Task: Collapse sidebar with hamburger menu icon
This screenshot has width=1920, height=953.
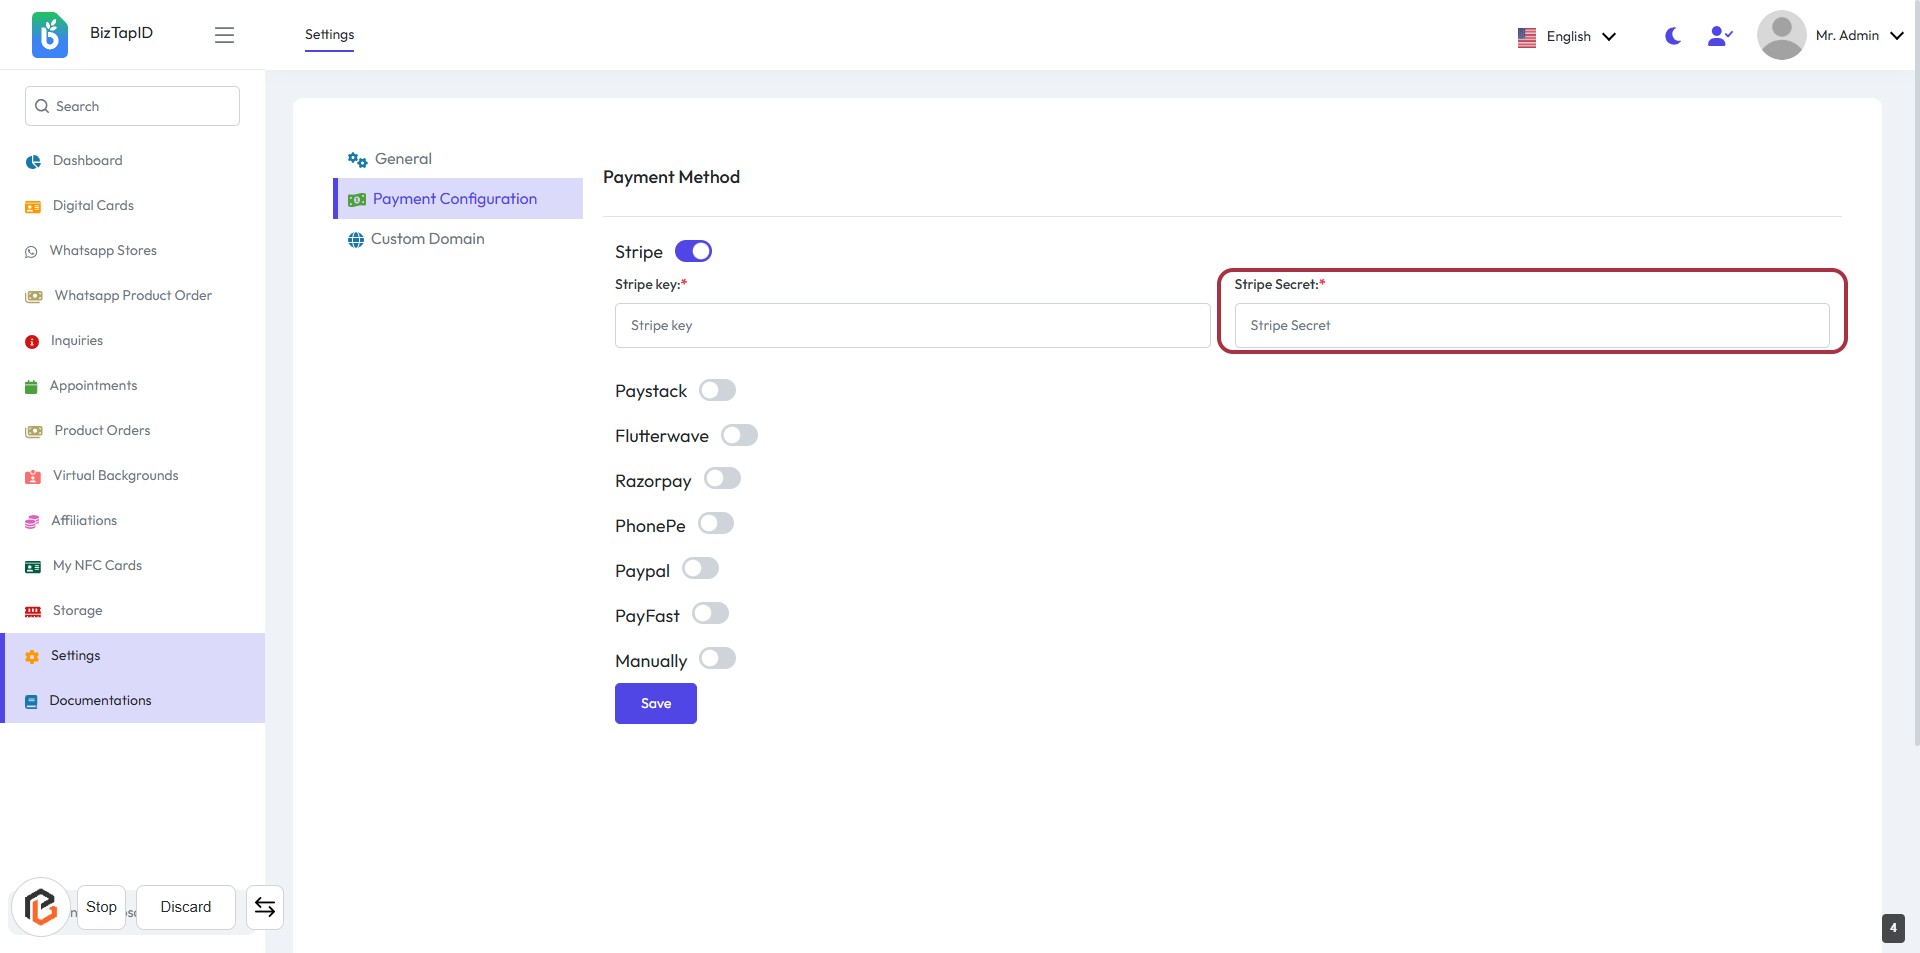Action: tap(224, 35)
